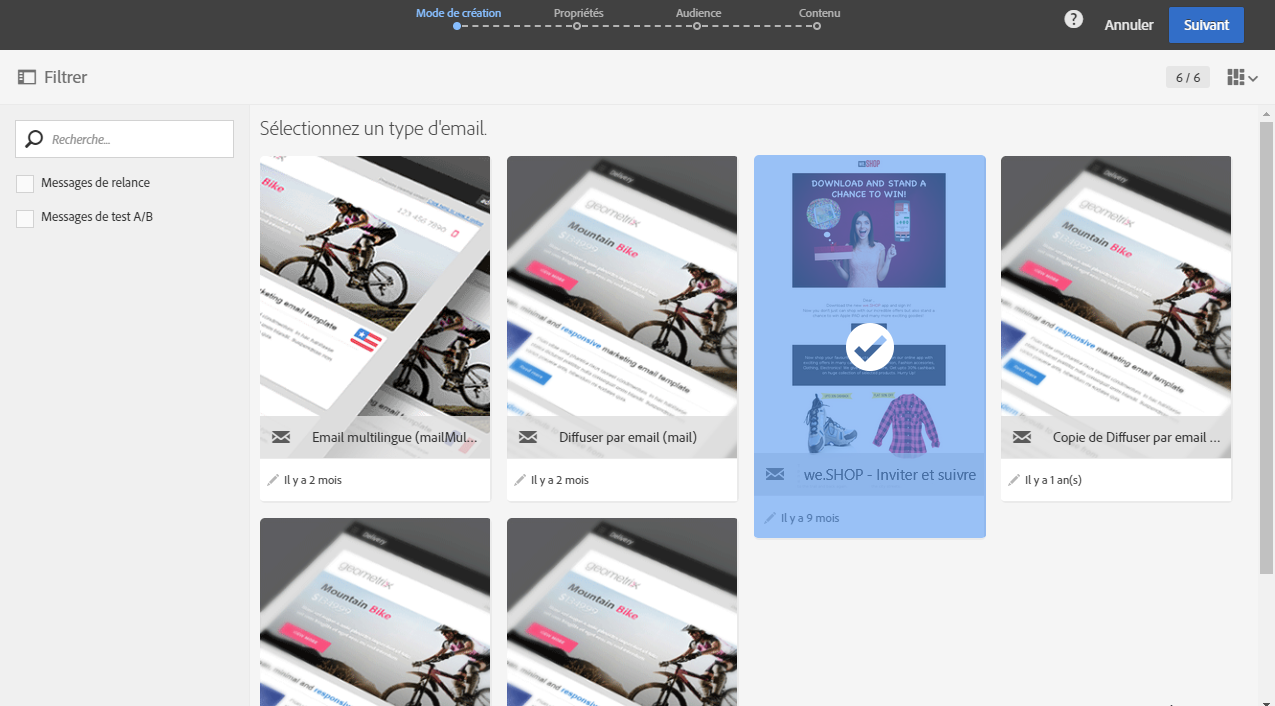Click 'Il y a 9 mois' text

[810, 518]
